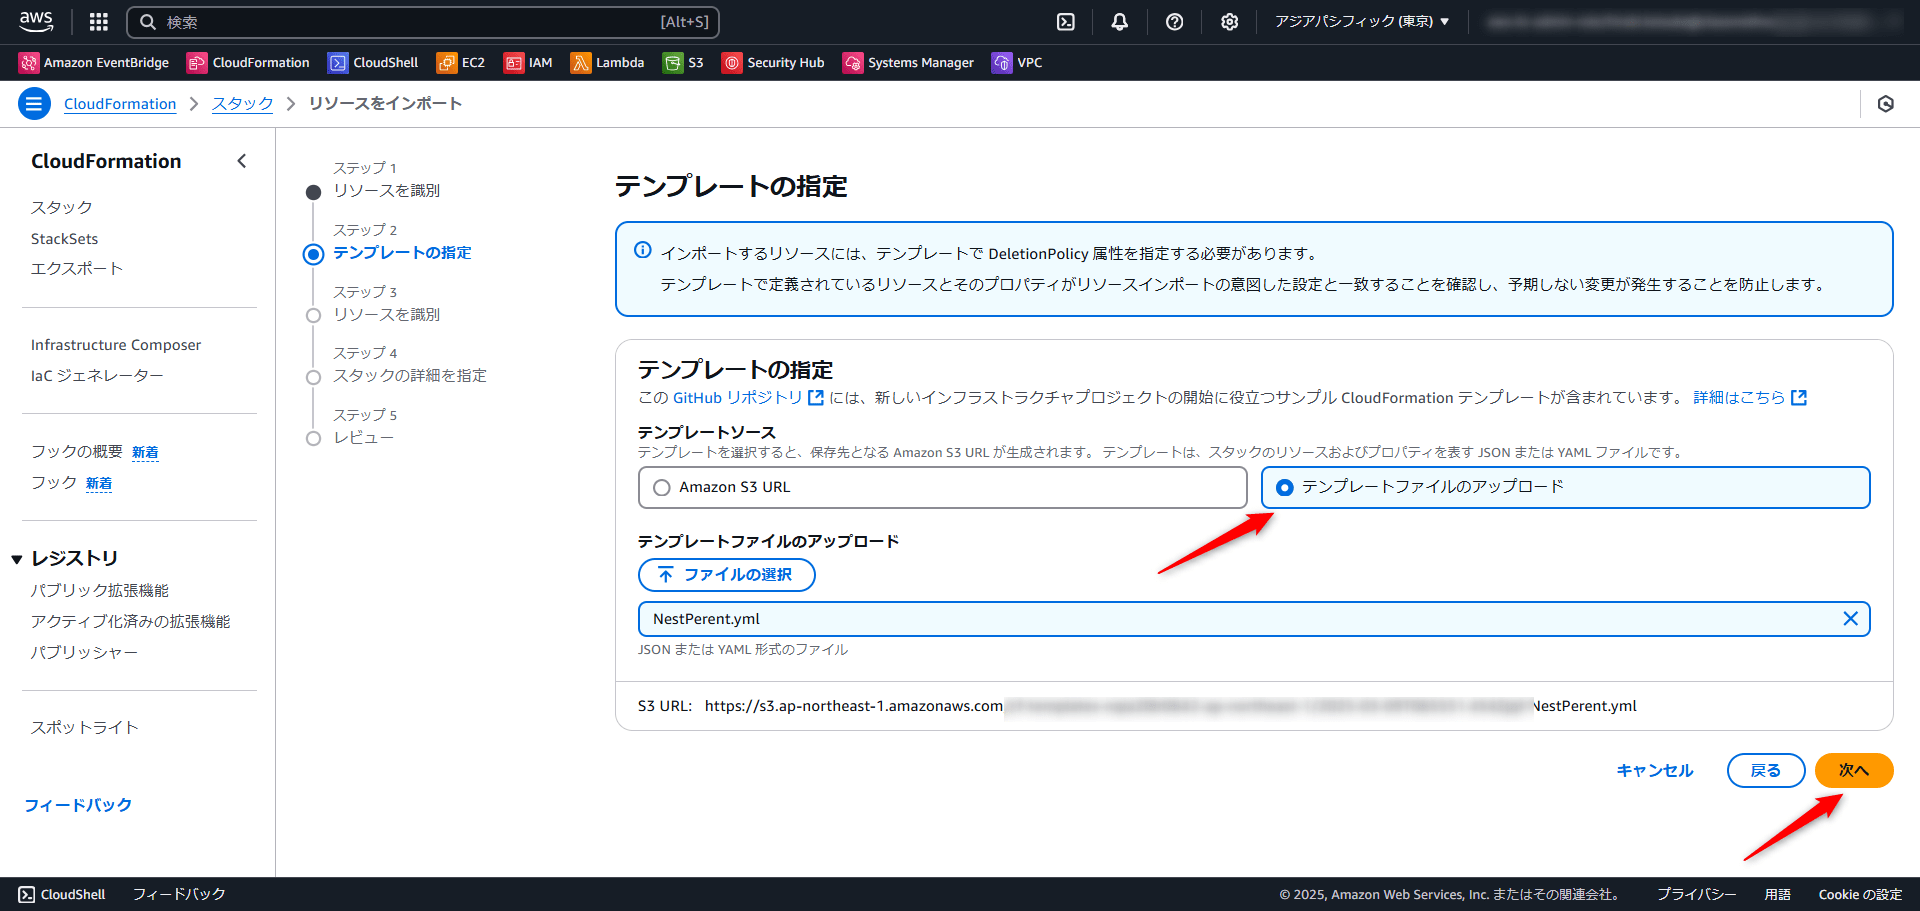The image size is (1920, 911).
Task: Select step 4 スタックの詳細を指定 label
Action: (x=410, y=375)
